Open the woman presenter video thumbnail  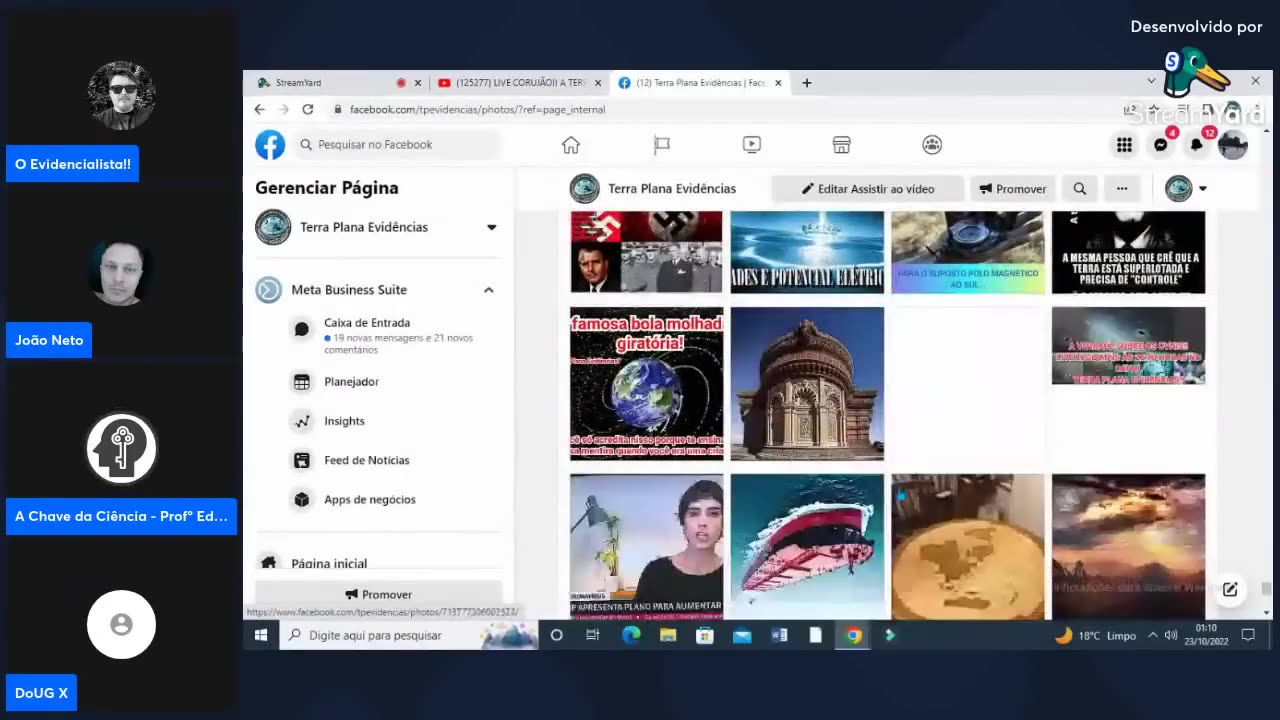[x=646, y=547]
